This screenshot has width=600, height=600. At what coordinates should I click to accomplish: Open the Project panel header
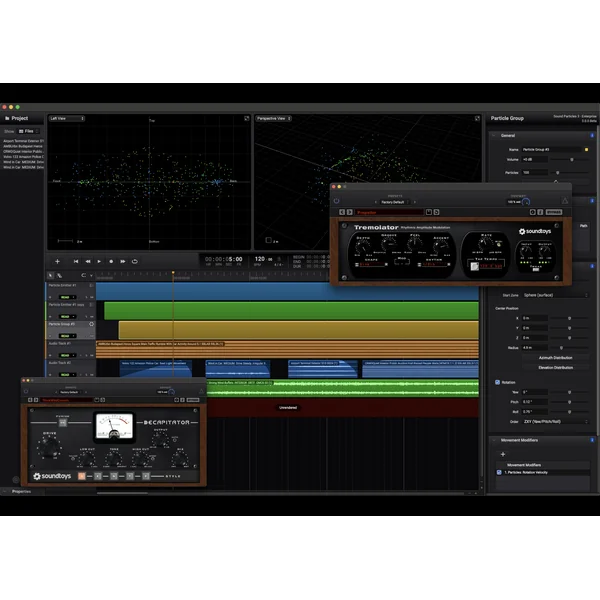coord(16,118)
